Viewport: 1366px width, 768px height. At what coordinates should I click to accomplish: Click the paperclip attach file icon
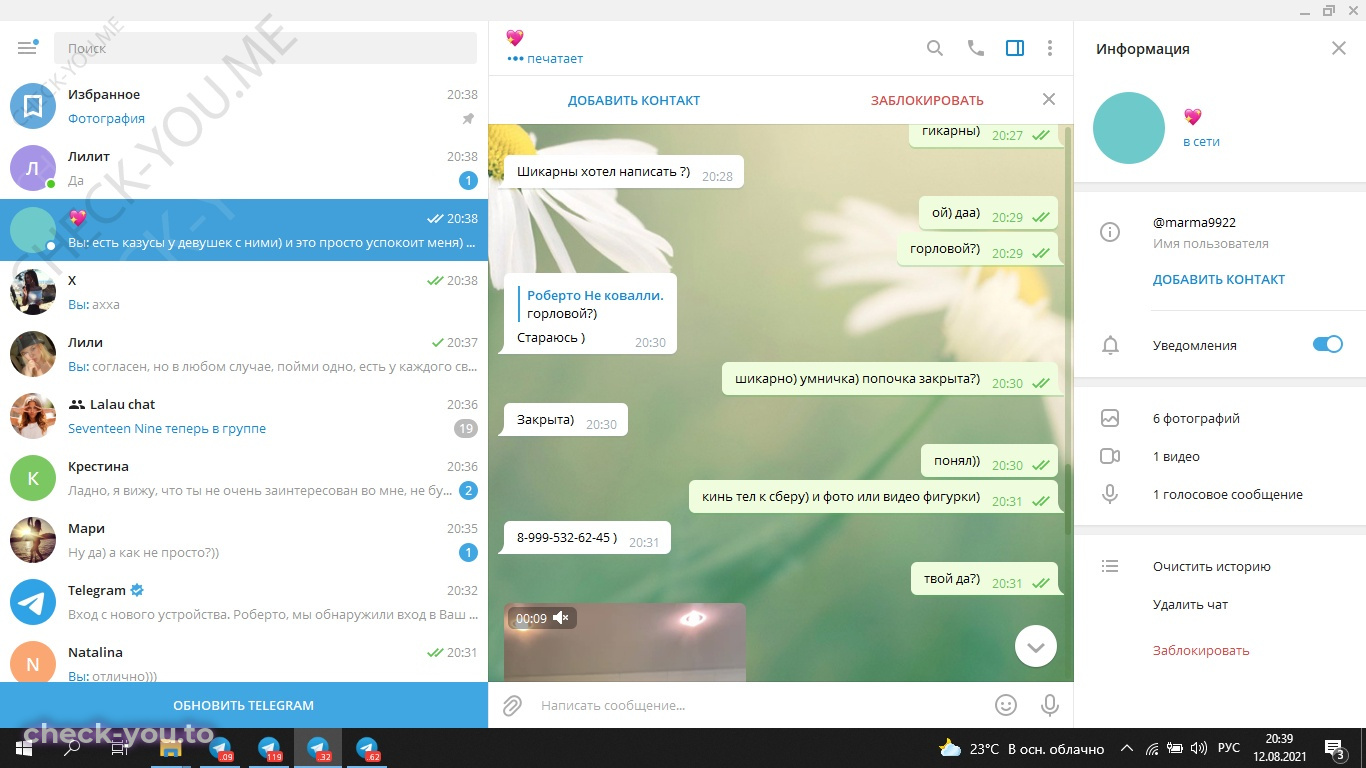pyautogui.click(x=512, y=706)
